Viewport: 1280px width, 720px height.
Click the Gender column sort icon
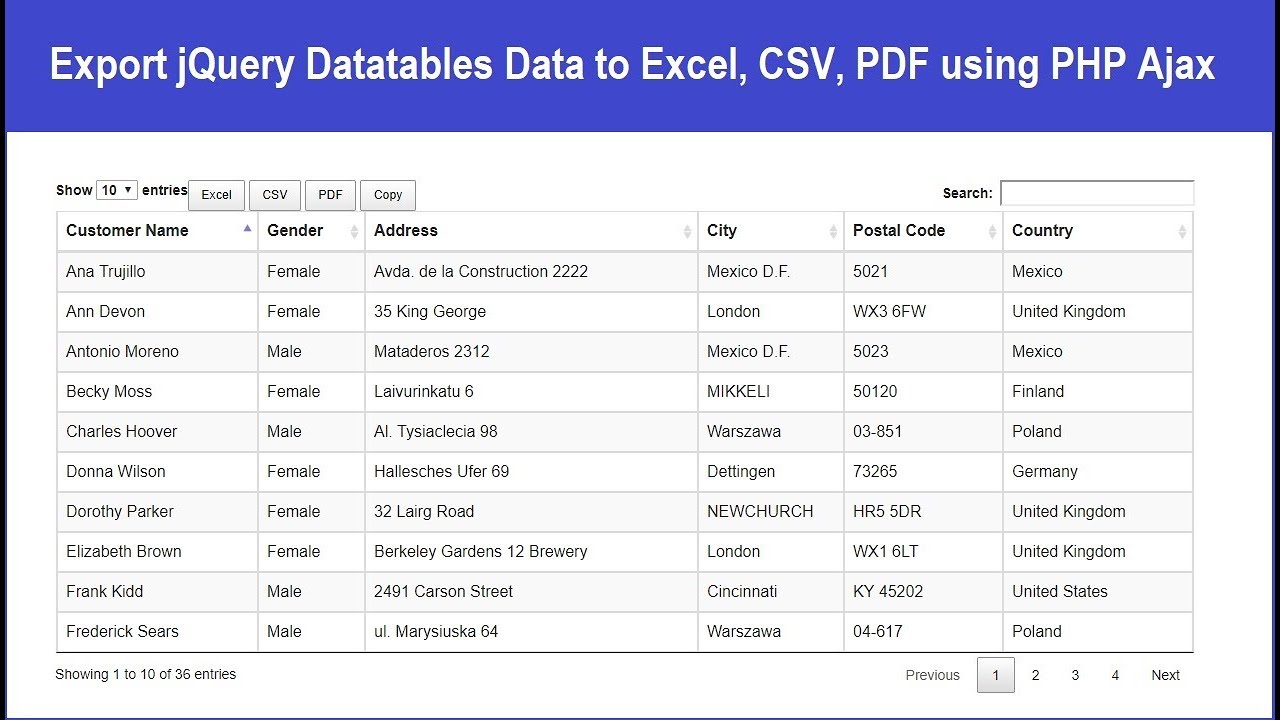point(354,231)
